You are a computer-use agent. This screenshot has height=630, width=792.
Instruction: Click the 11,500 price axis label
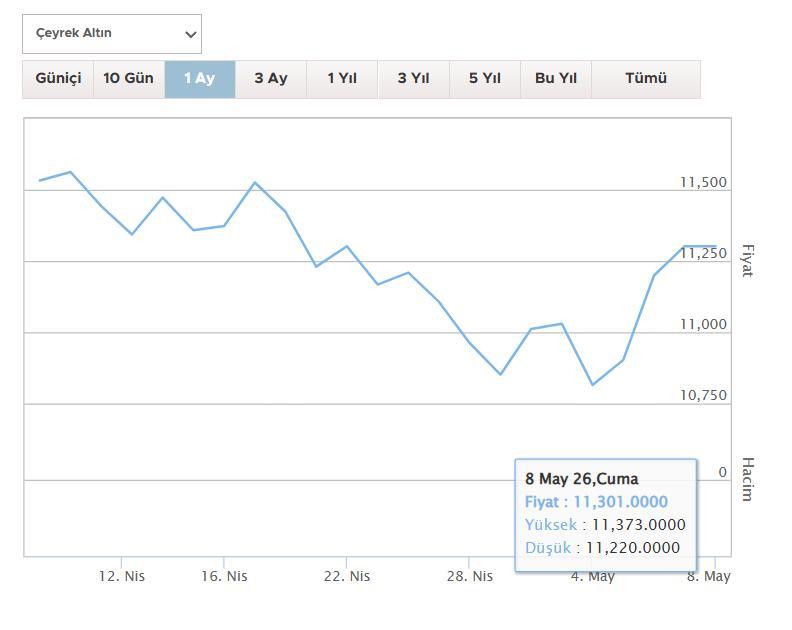(x=703, y=182)
